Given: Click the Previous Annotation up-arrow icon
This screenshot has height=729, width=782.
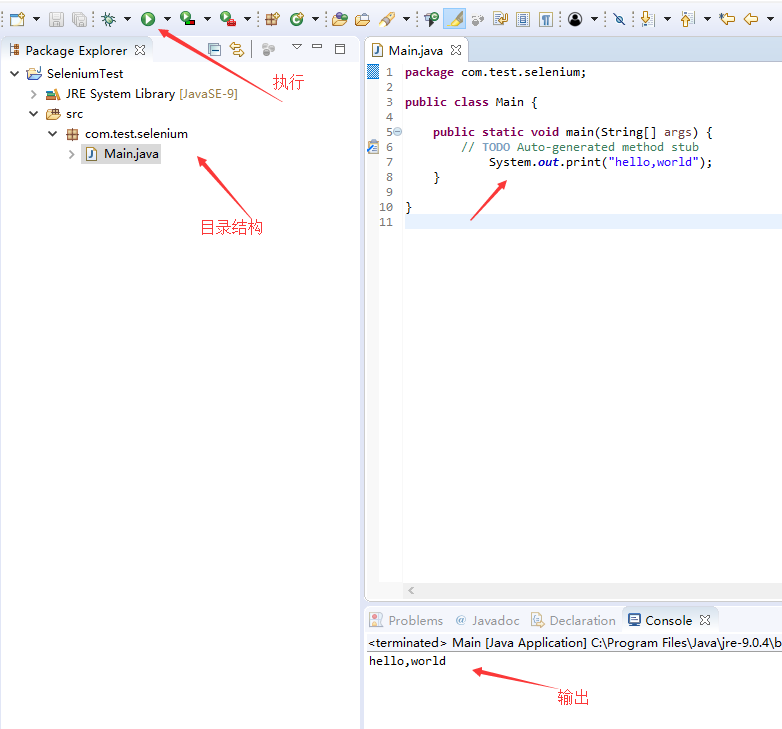Looking at the screenshot, I should [687, 19].
